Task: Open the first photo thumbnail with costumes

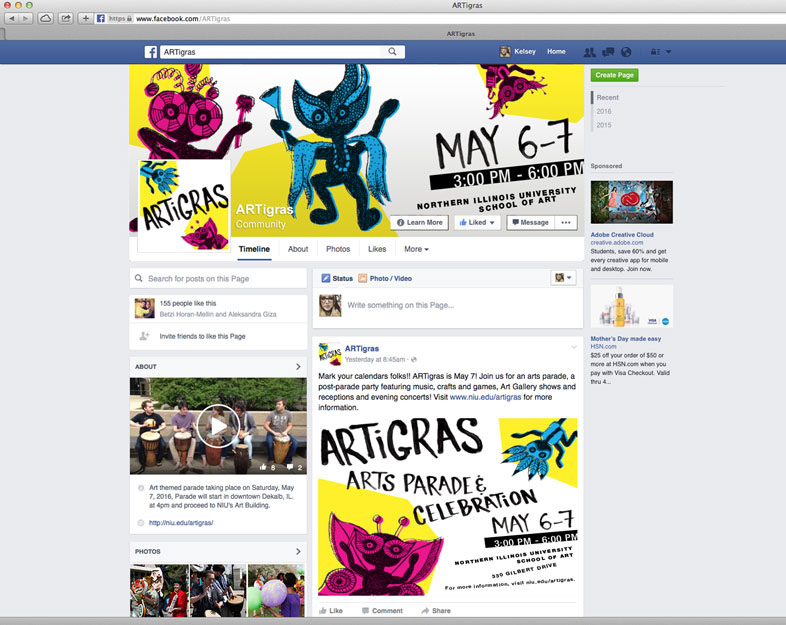Action: pos(159,590)
